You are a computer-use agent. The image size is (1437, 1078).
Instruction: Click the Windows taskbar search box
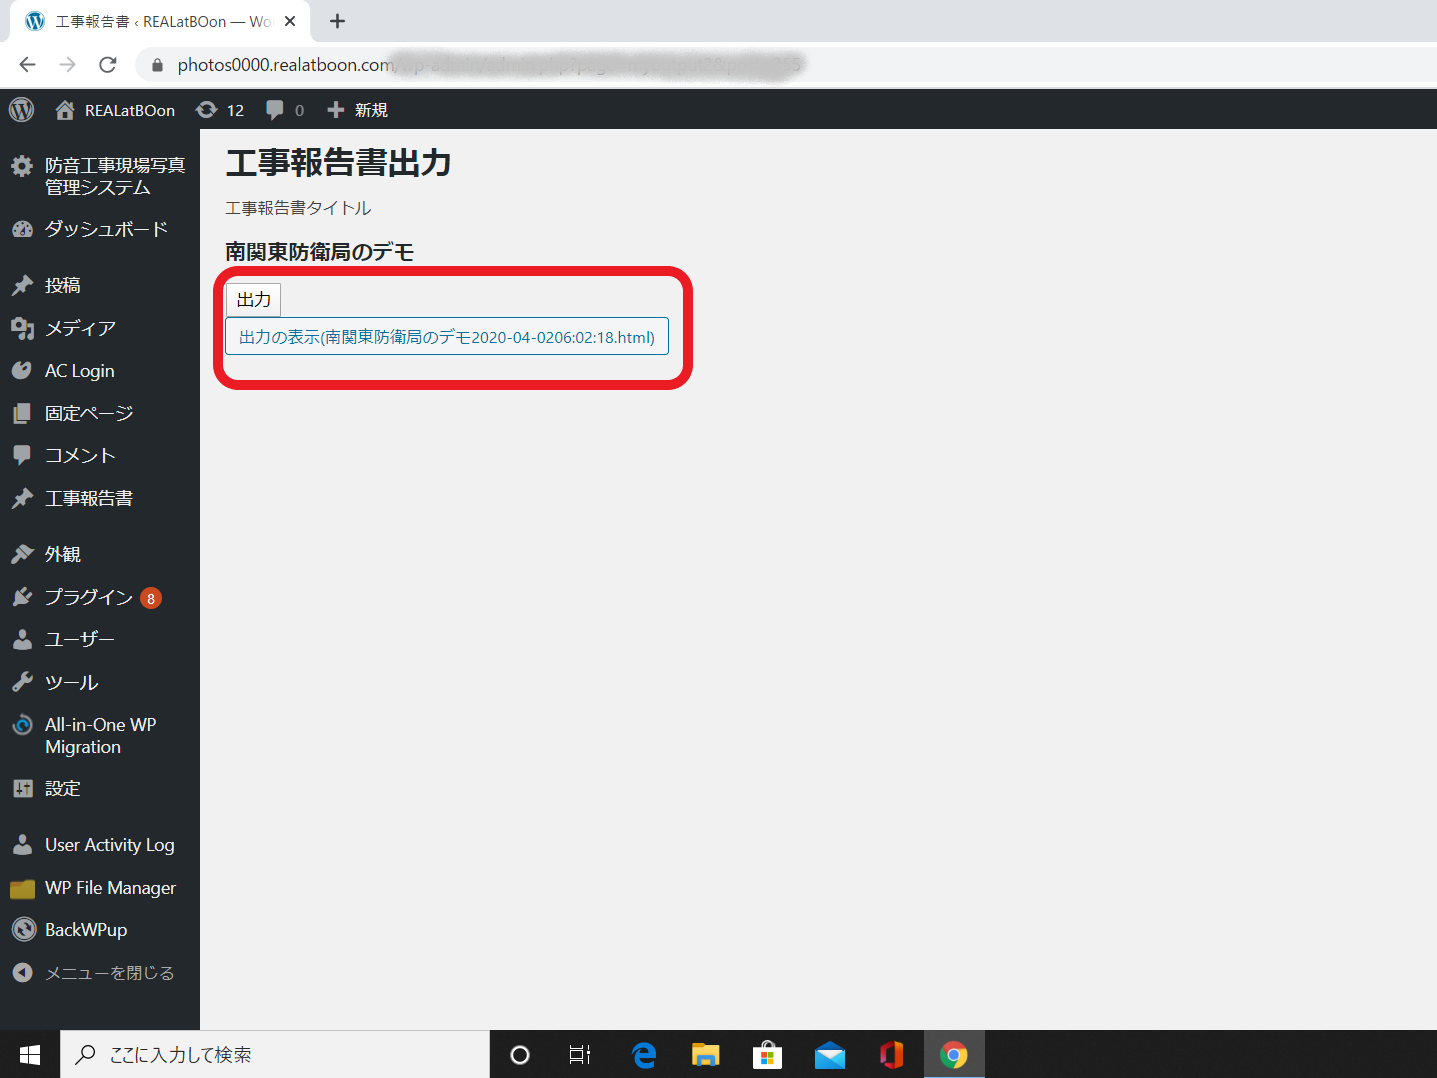pos(275,1055)
